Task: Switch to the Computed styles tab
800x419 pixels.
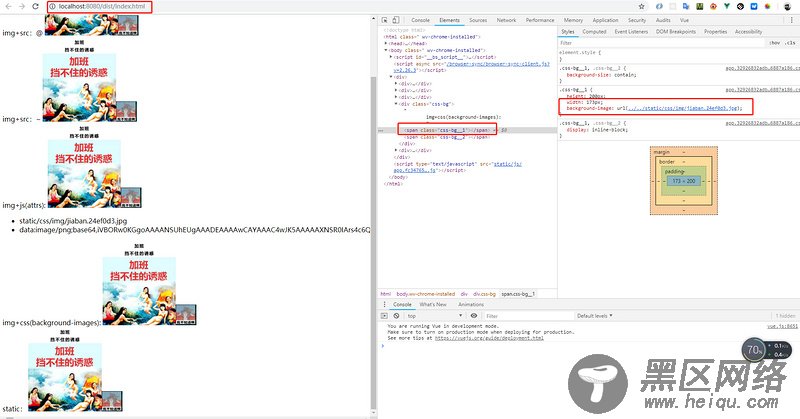Action: click(594, 32)
